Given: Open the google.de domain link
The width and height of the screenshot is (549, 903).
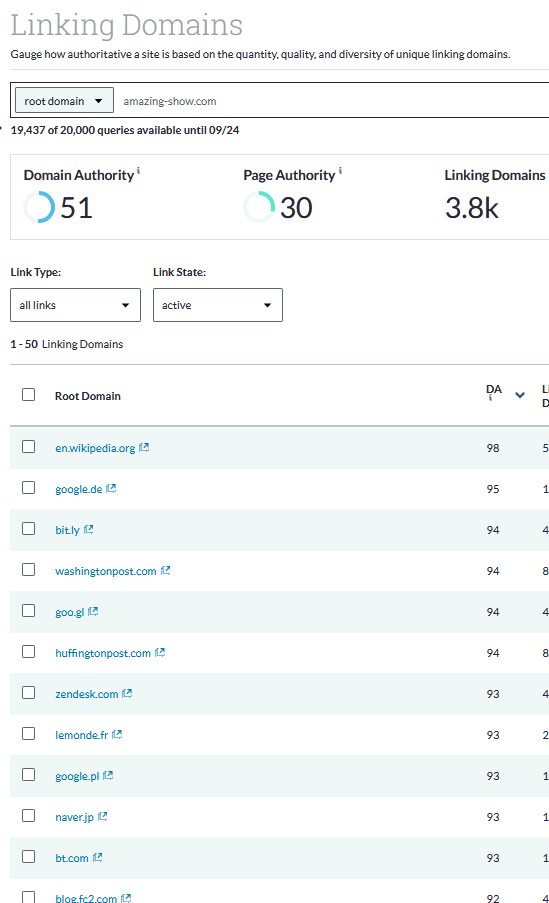Looking at the screenshot, I should pos(79,489).
